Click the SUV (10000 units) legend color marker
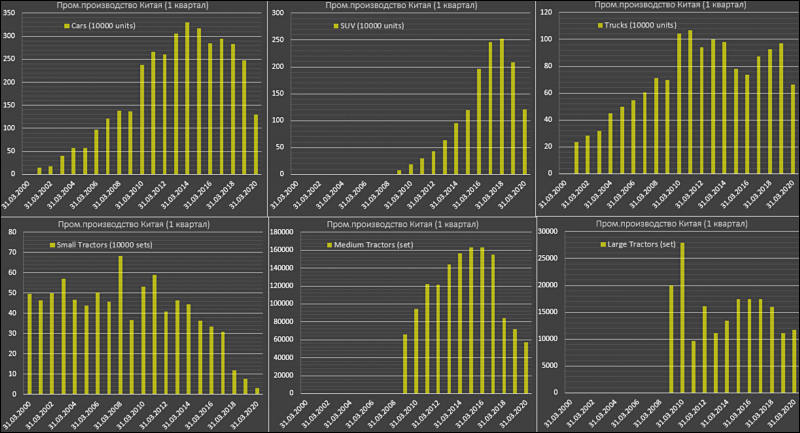Screen dimensions: 800x433 [336, 26]
